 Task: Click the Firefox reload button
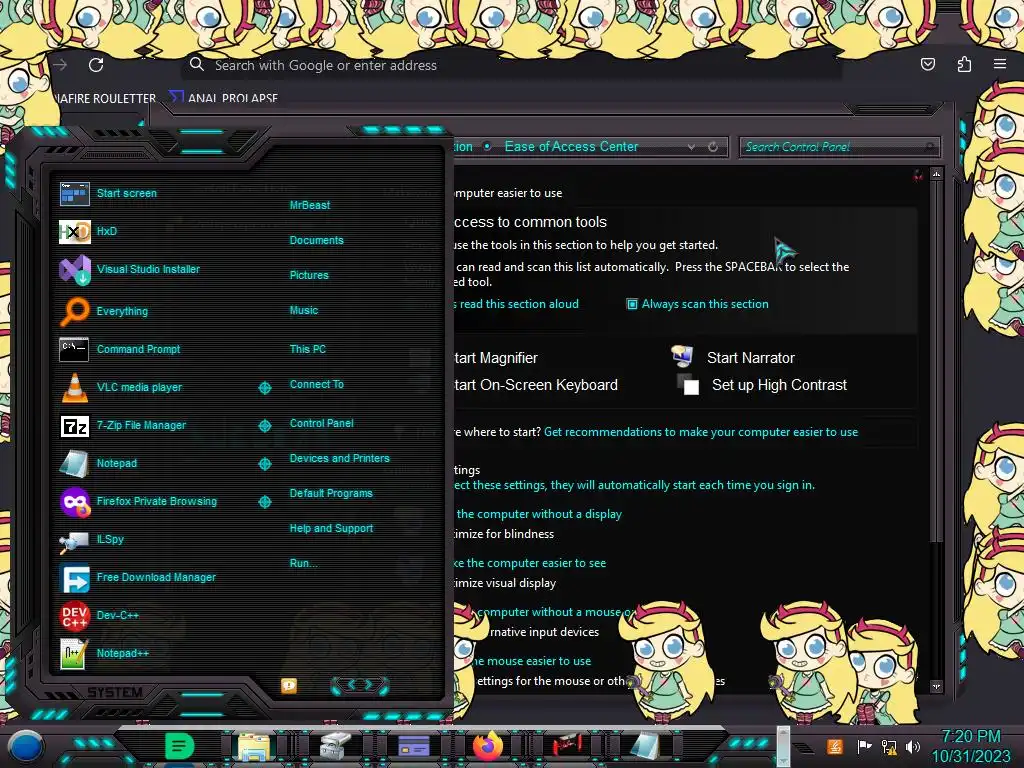click(96, 65)
